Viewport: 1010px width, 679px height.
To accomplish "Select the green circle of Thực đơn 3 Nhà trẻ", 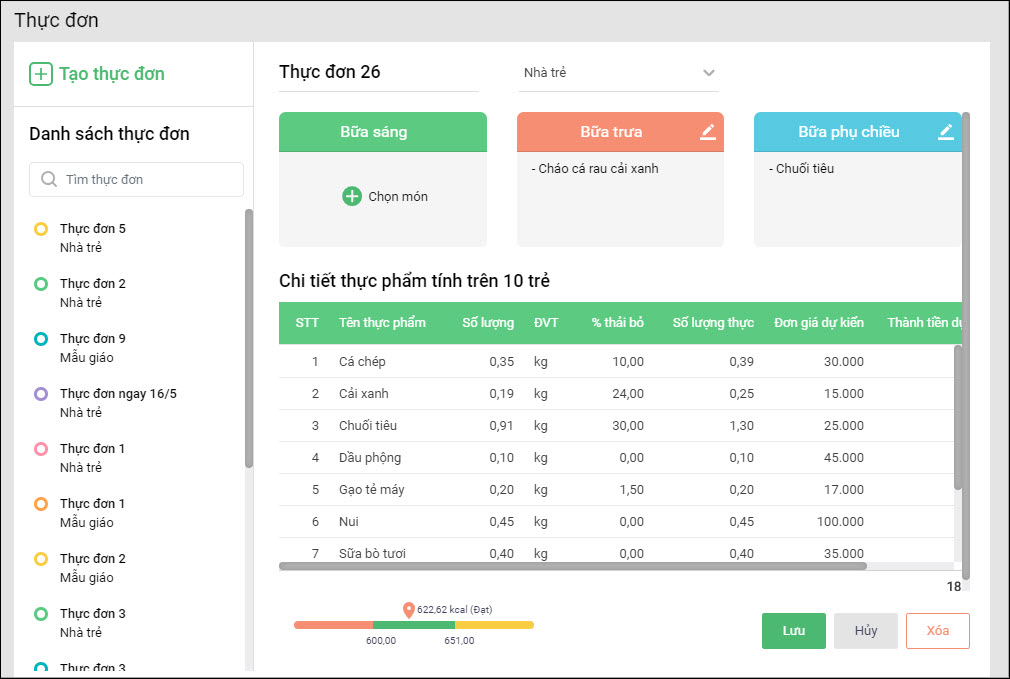I will (41, 614).
